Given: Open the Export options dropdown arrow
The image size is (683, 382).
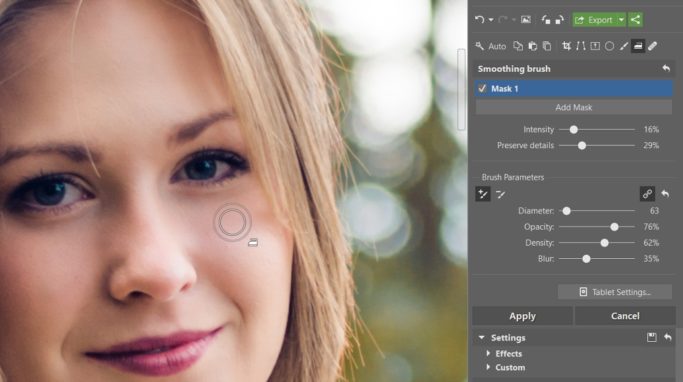Looking at the screenshot, I should click(622, 20).
